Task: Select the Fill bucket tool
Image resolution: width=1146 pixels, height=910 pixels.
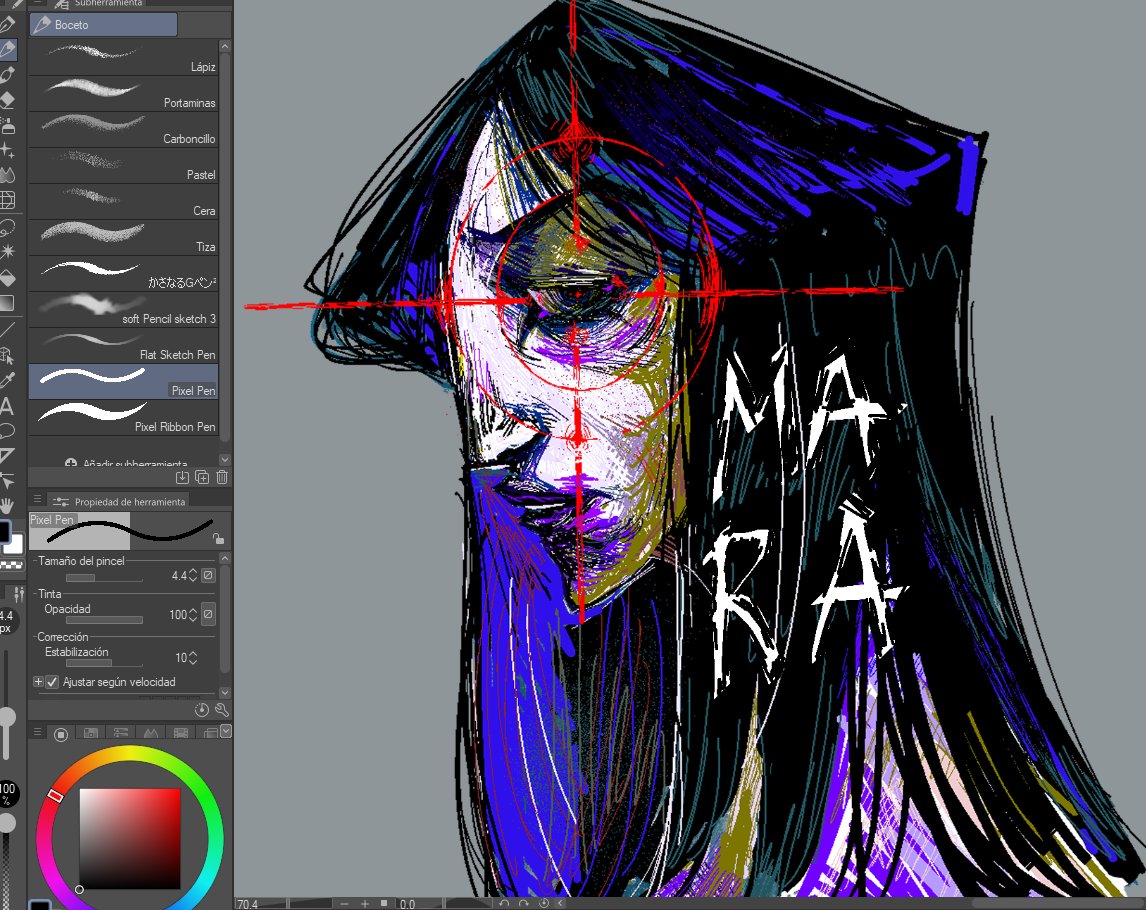Action: pyautogui.click(x=7, y=278)
